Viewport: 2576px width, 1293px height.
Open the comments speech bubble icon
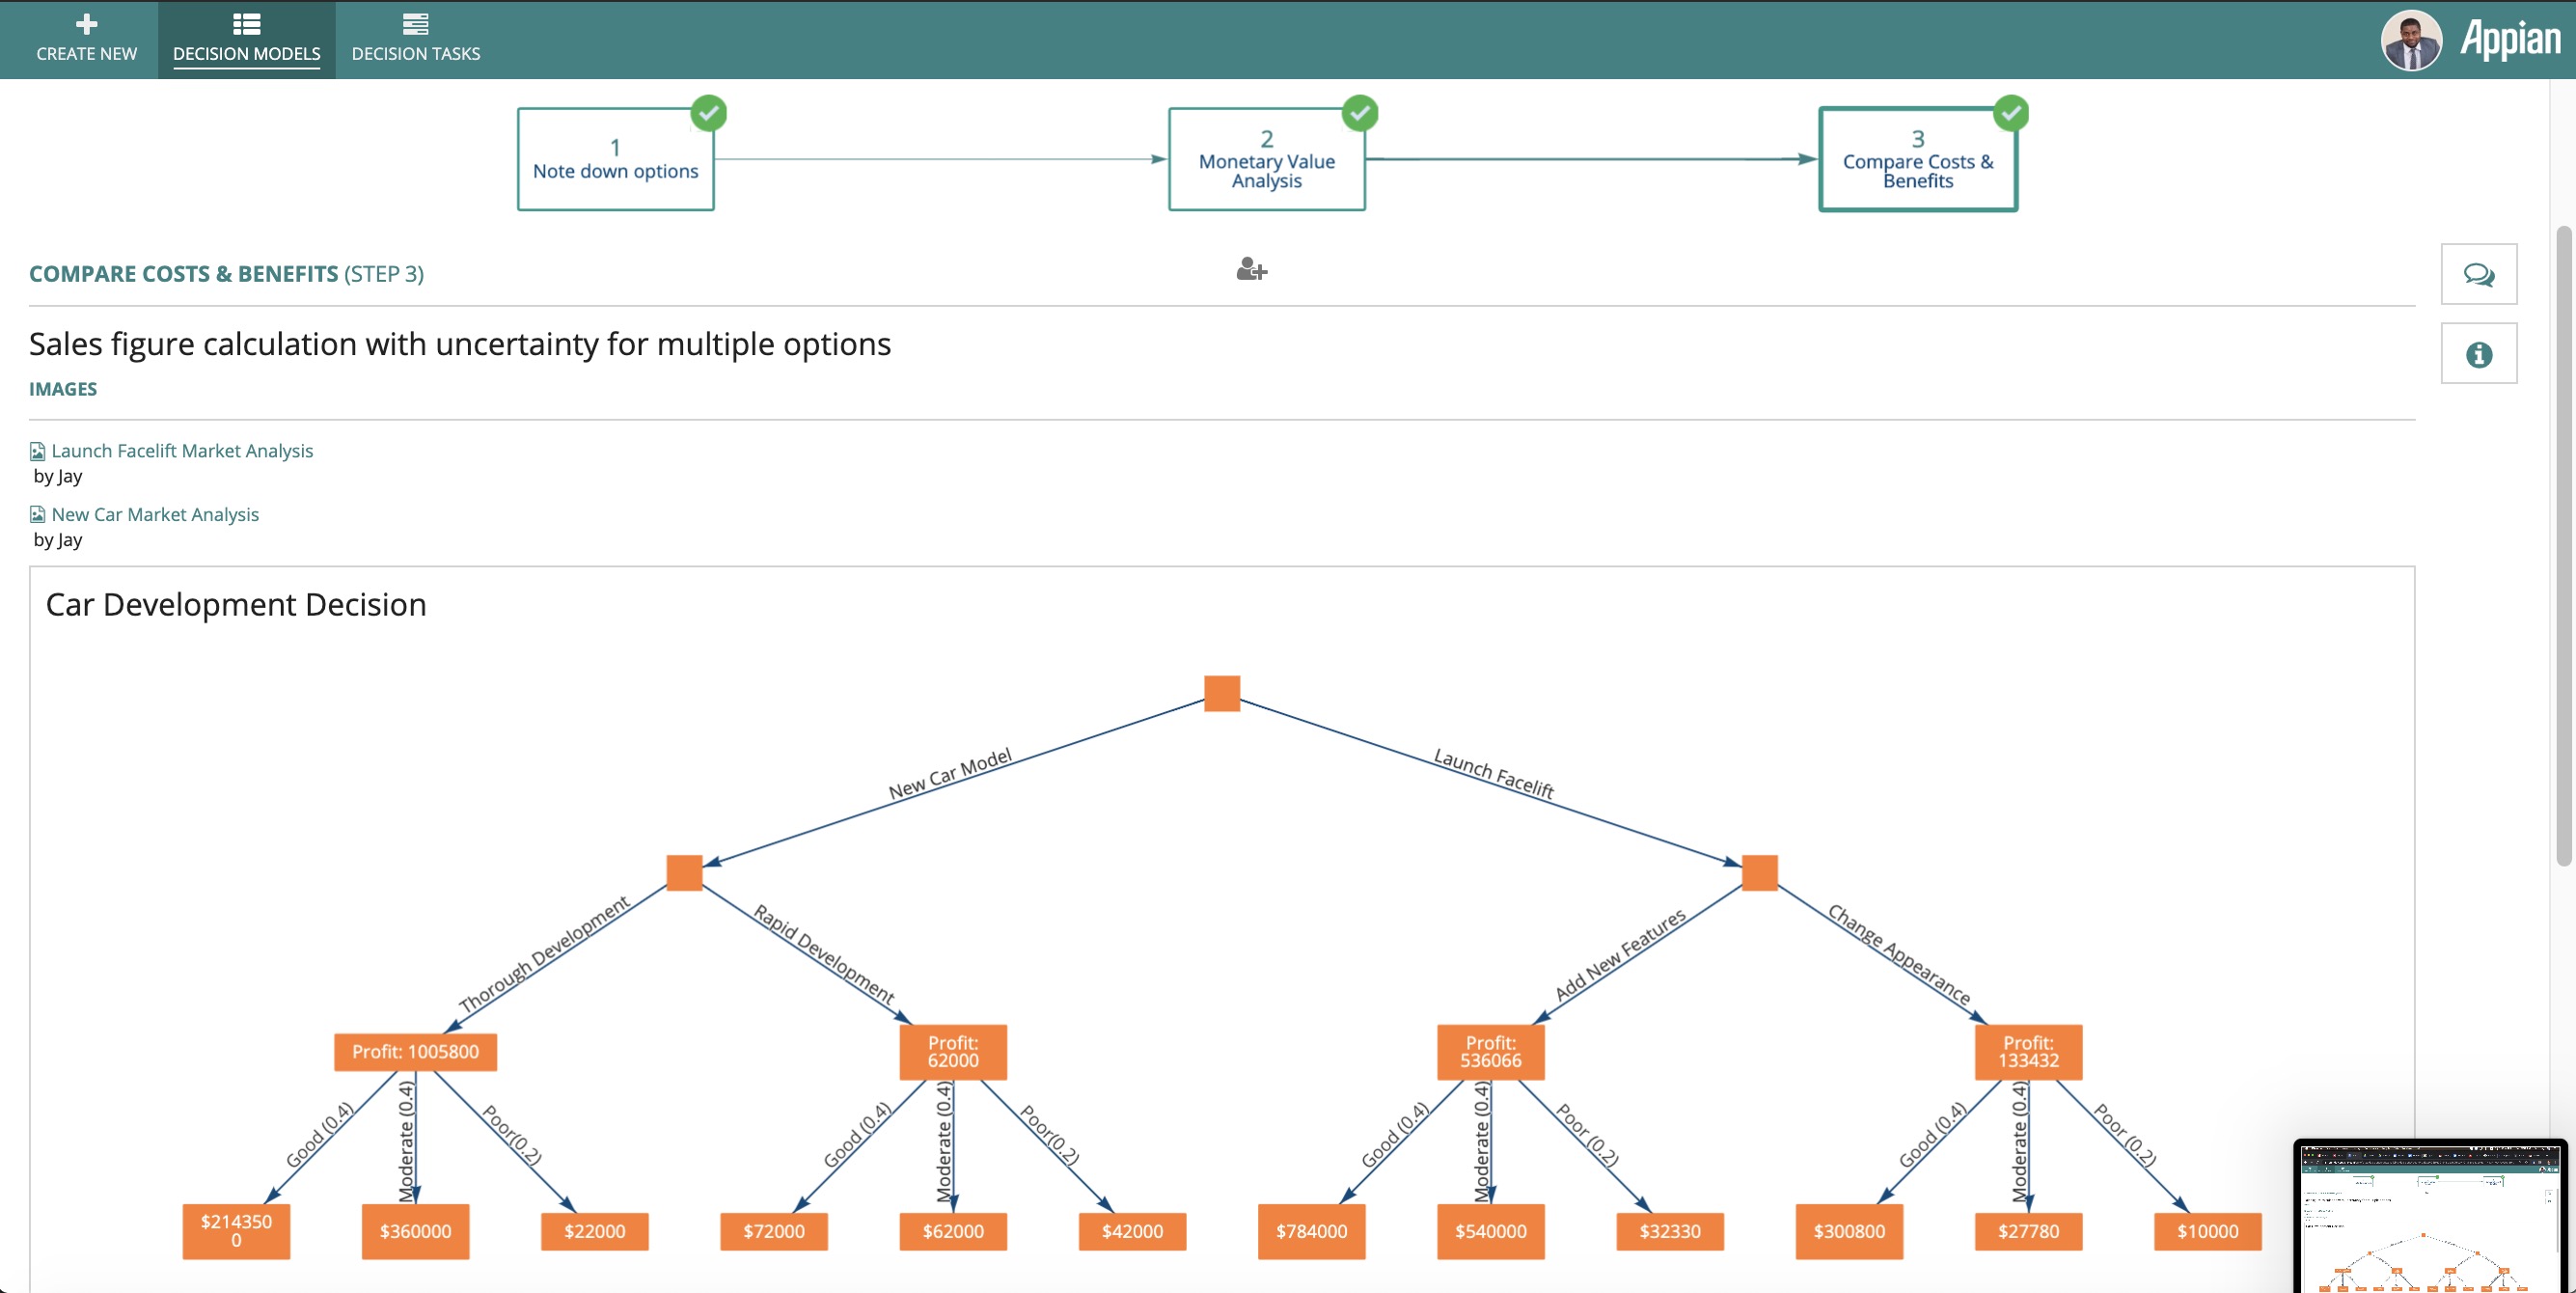coord(2478,274)
